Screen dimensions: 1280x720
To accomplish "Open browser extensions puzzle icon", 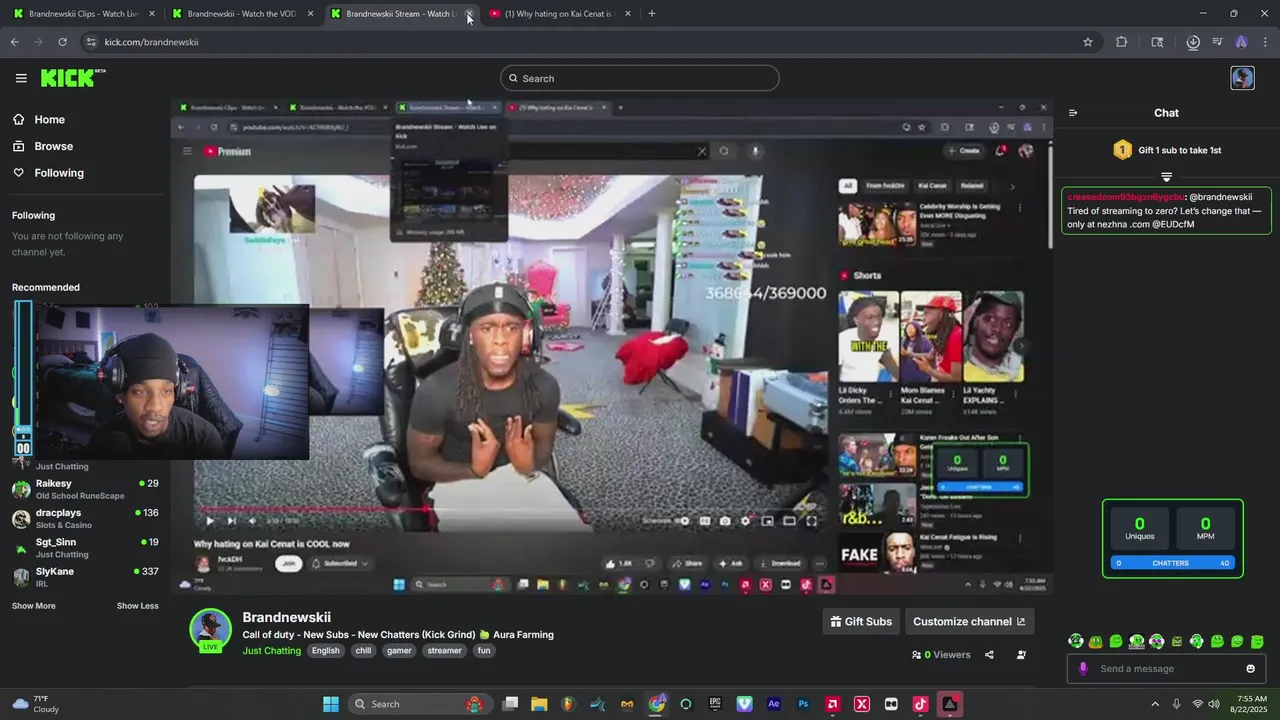I will coord(1121,42).
